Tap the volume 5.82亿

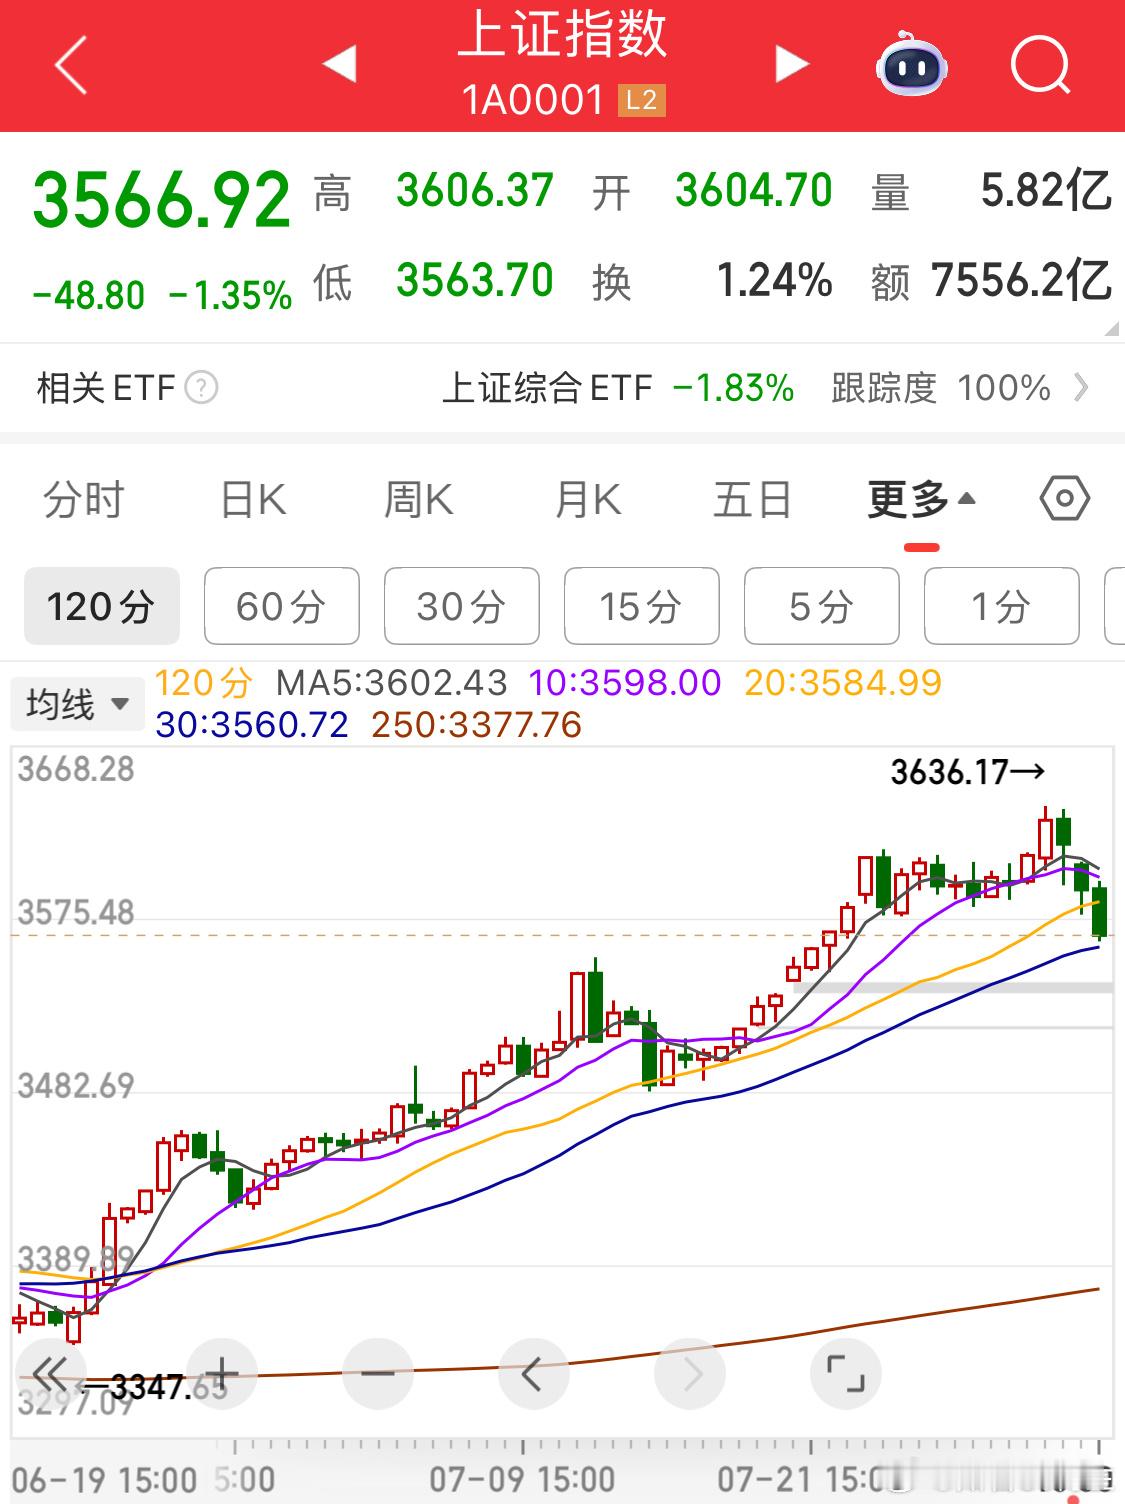[1046, 190]
